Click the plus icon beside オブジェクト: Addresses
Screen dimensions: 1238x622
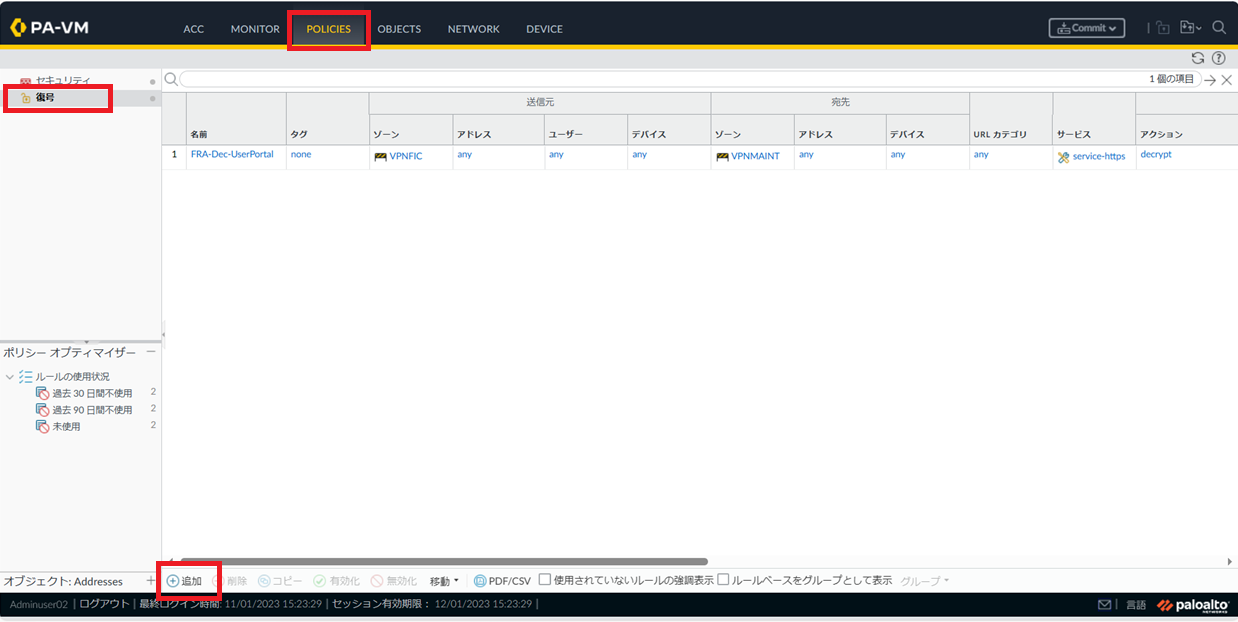pyautogui.click(x=150, y=581)
